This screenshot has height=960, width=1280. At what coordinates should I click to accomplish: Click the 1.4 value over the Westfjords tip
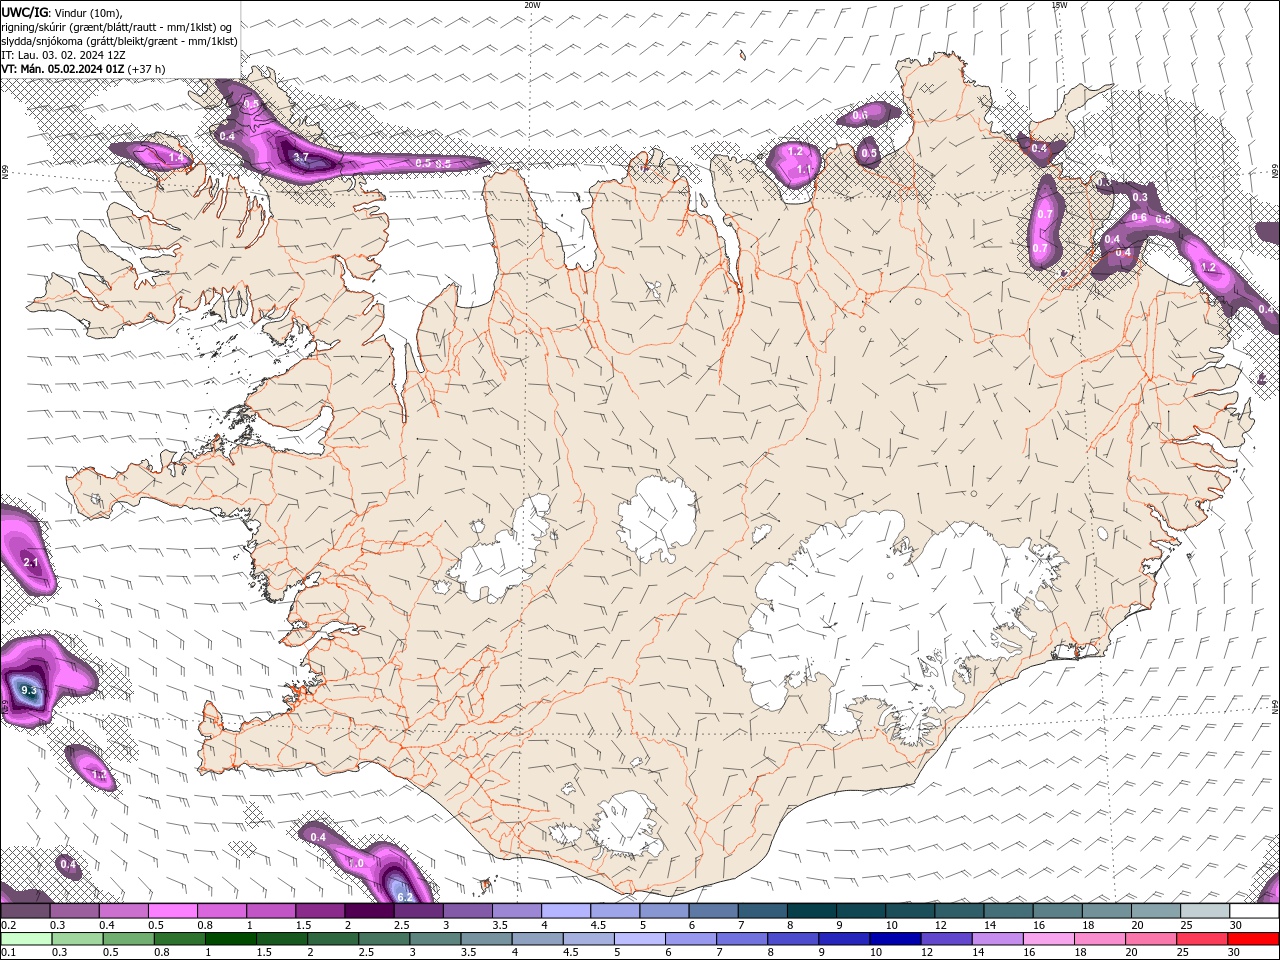[x=176, y=158]
